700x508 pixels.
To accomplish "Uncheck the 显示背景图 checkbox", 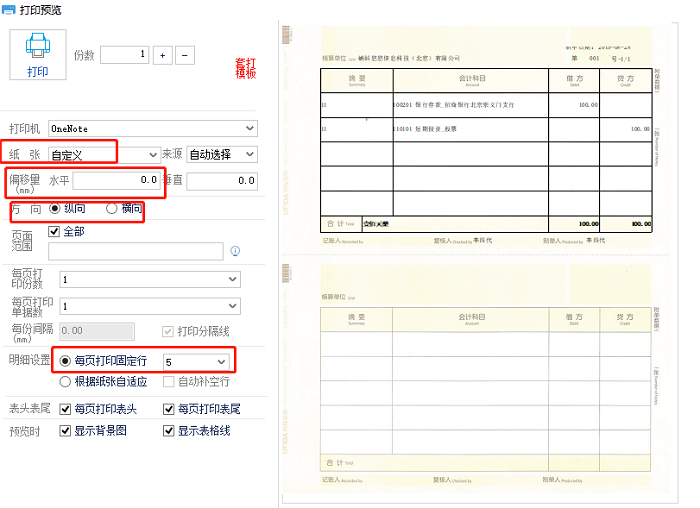I will [x=66, y=431].
